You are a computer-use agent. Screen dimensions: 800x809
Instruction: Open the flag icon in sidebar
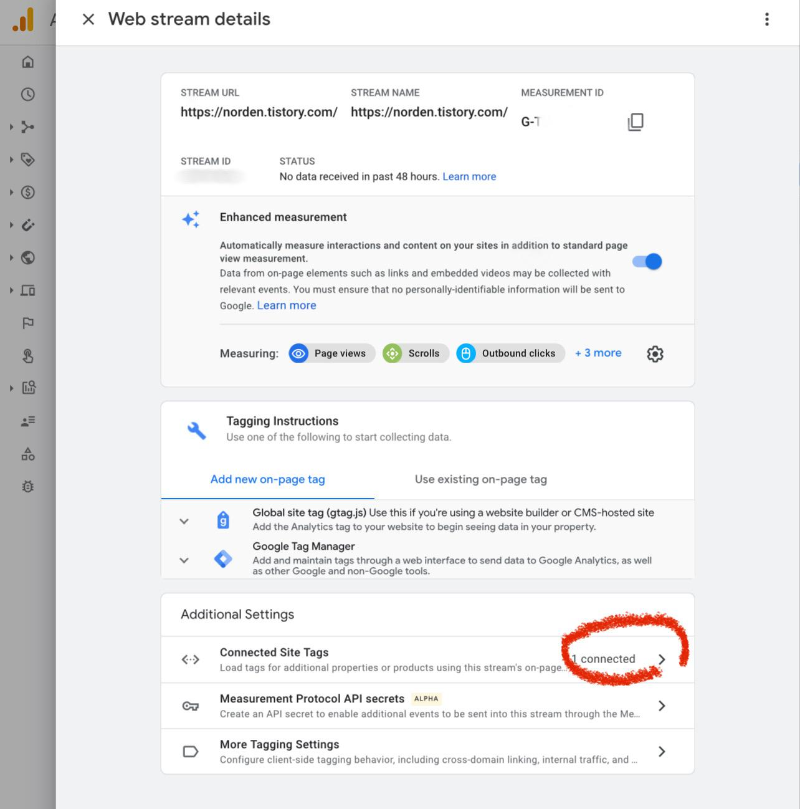point(28,323)
